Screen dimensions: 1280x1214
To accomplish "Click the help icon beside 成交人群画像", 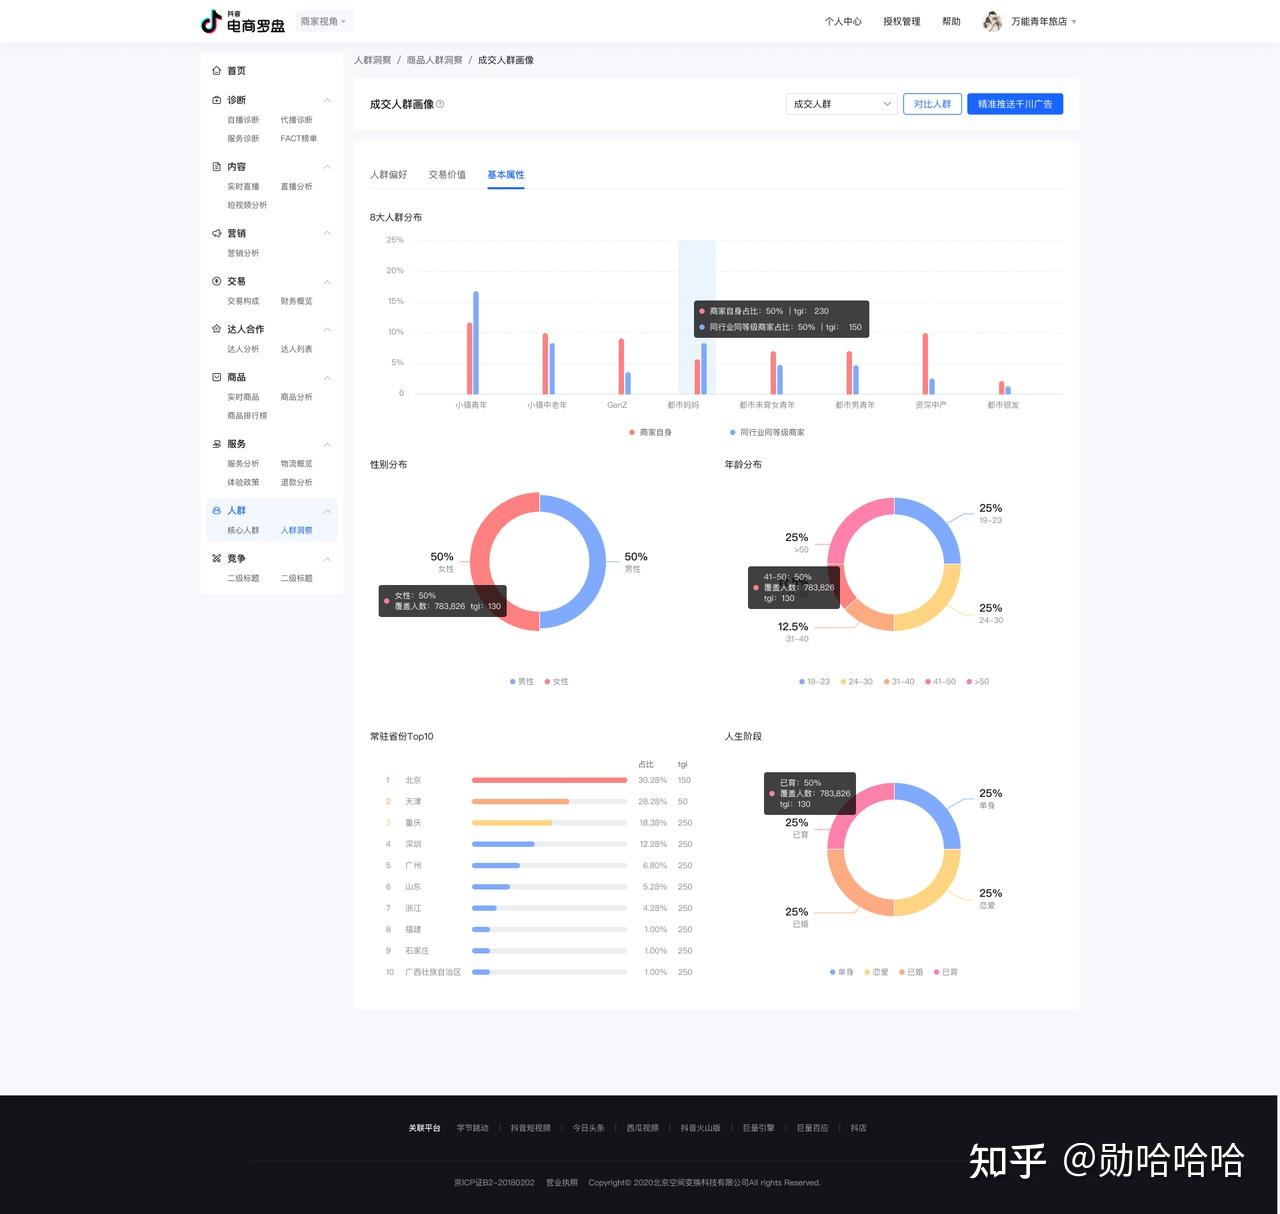I will click(x=440, y=104).
